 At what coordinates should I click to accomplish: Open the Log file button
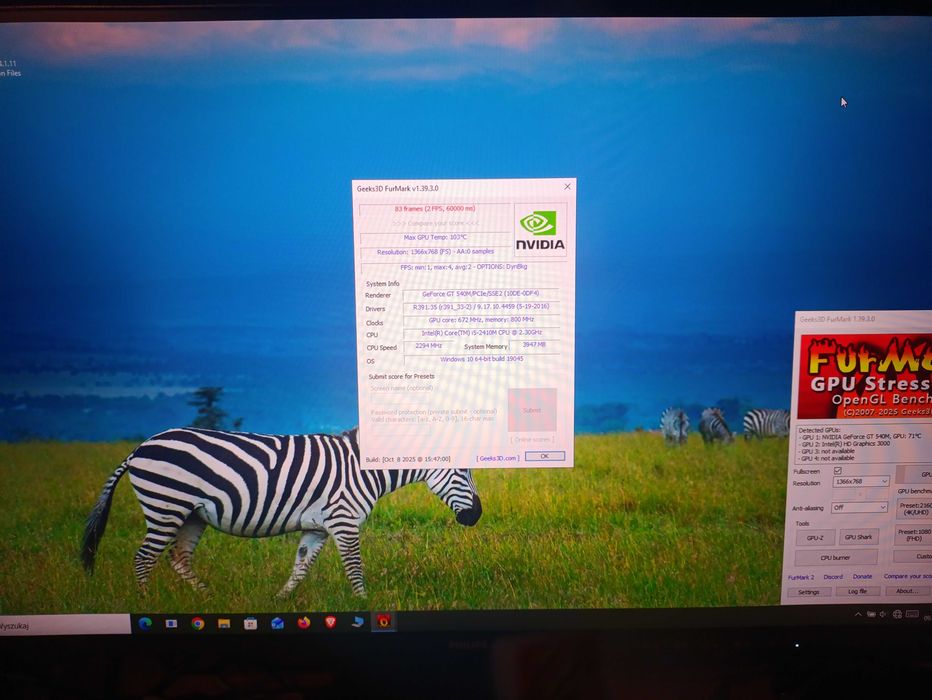pos(857,591)
